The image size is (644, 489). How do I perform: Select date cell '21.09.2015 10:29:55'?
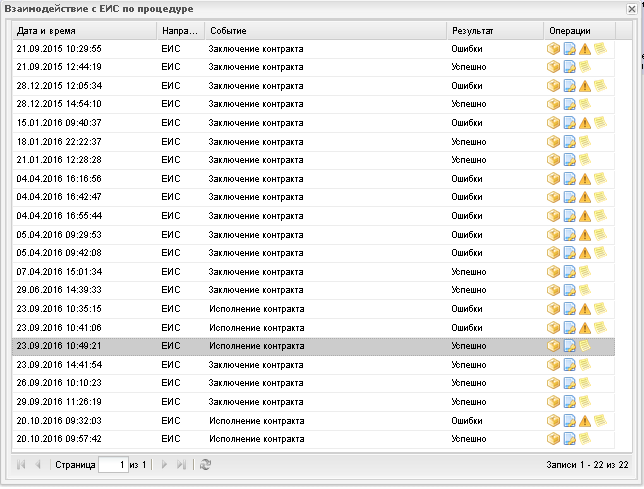[59, 49]
